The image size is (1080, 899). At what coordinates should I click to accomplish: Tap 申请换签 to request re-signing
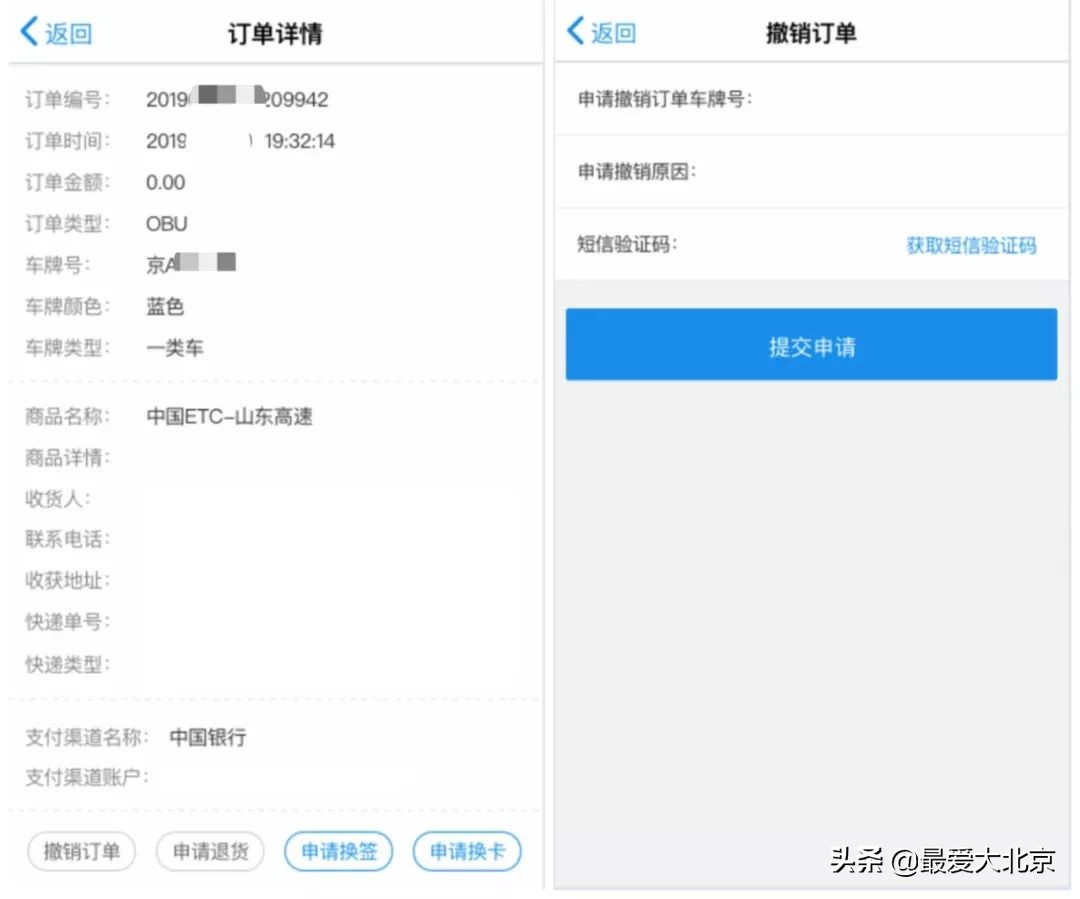pyautogui.click(x=338, y=851)
